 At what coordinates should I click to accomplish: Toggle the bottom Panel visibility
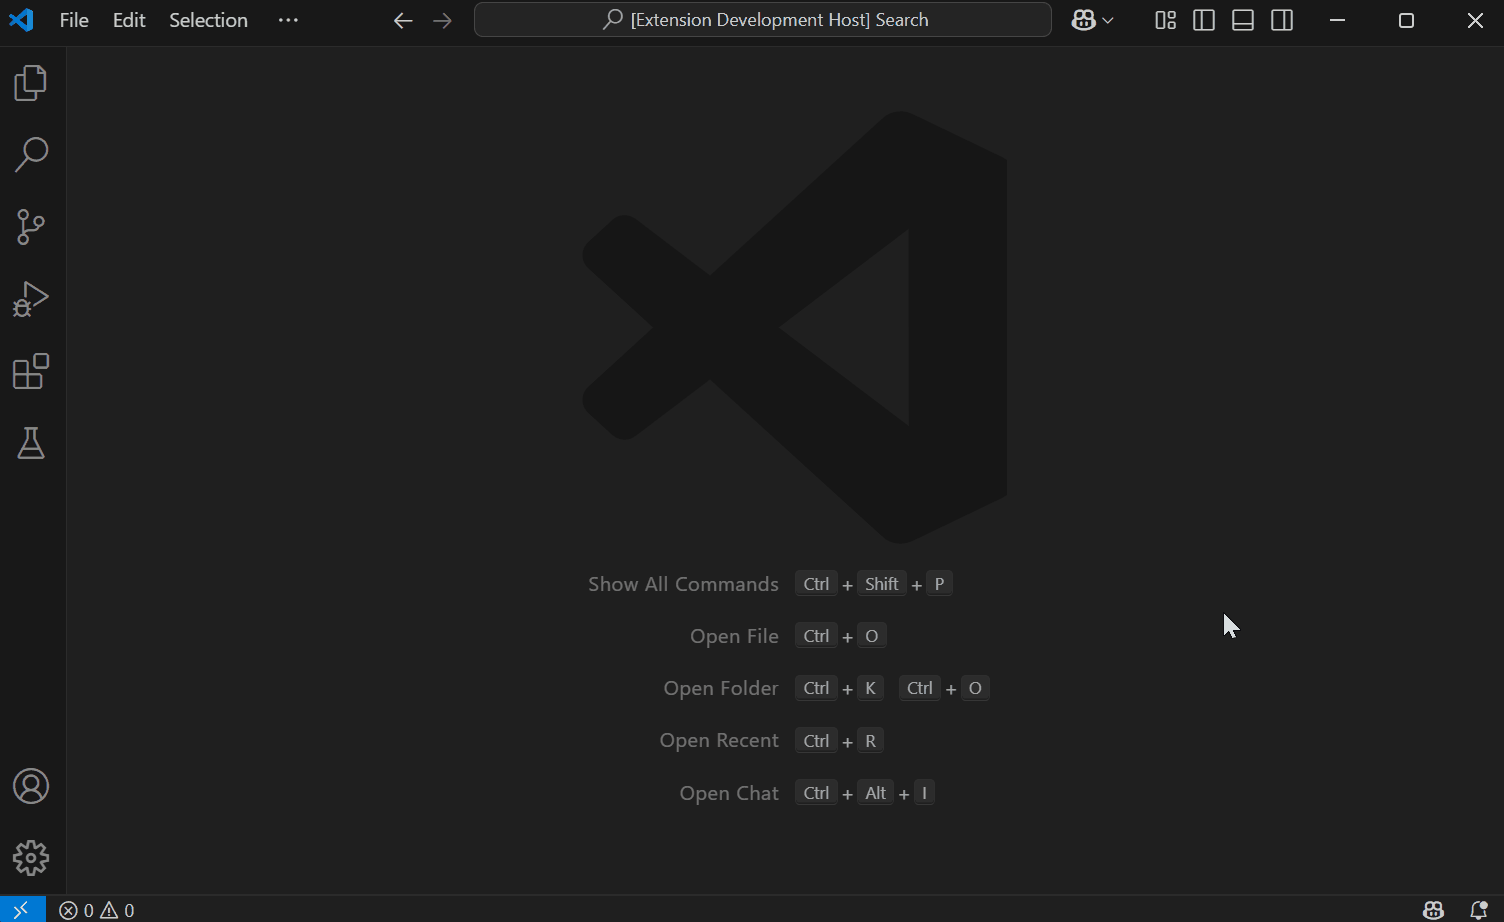coord(1243,20)
